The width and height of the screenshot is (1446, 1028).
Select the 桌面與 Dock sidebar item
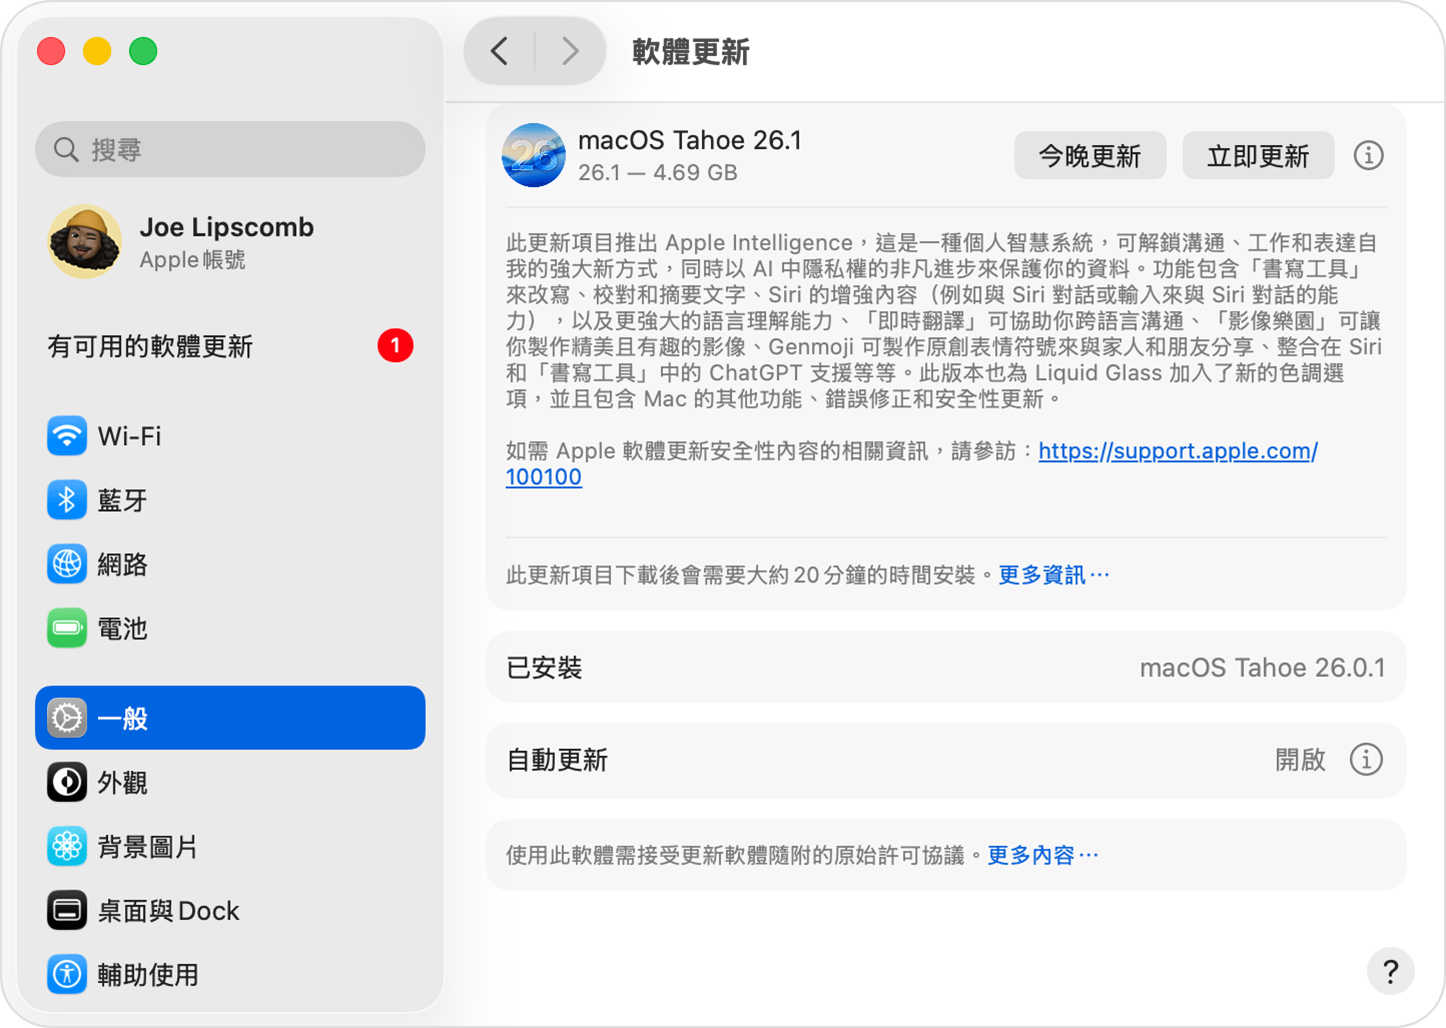pyautogui.click(x=230, y=911)
